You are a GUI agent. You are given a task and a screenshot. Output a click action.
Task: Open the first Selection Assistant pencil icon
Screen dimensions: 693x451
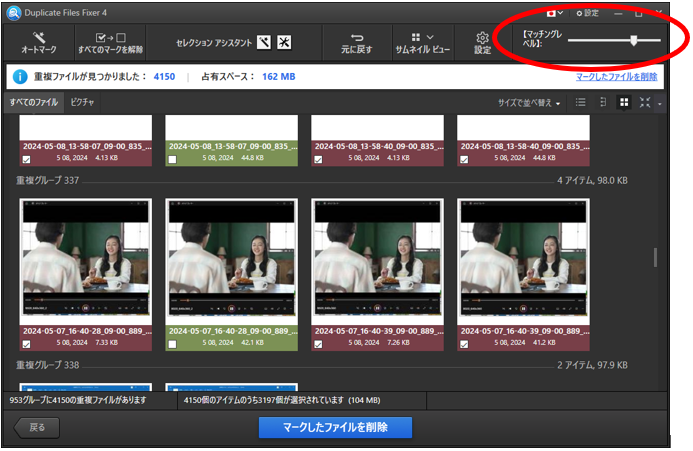tap(263, 42)
